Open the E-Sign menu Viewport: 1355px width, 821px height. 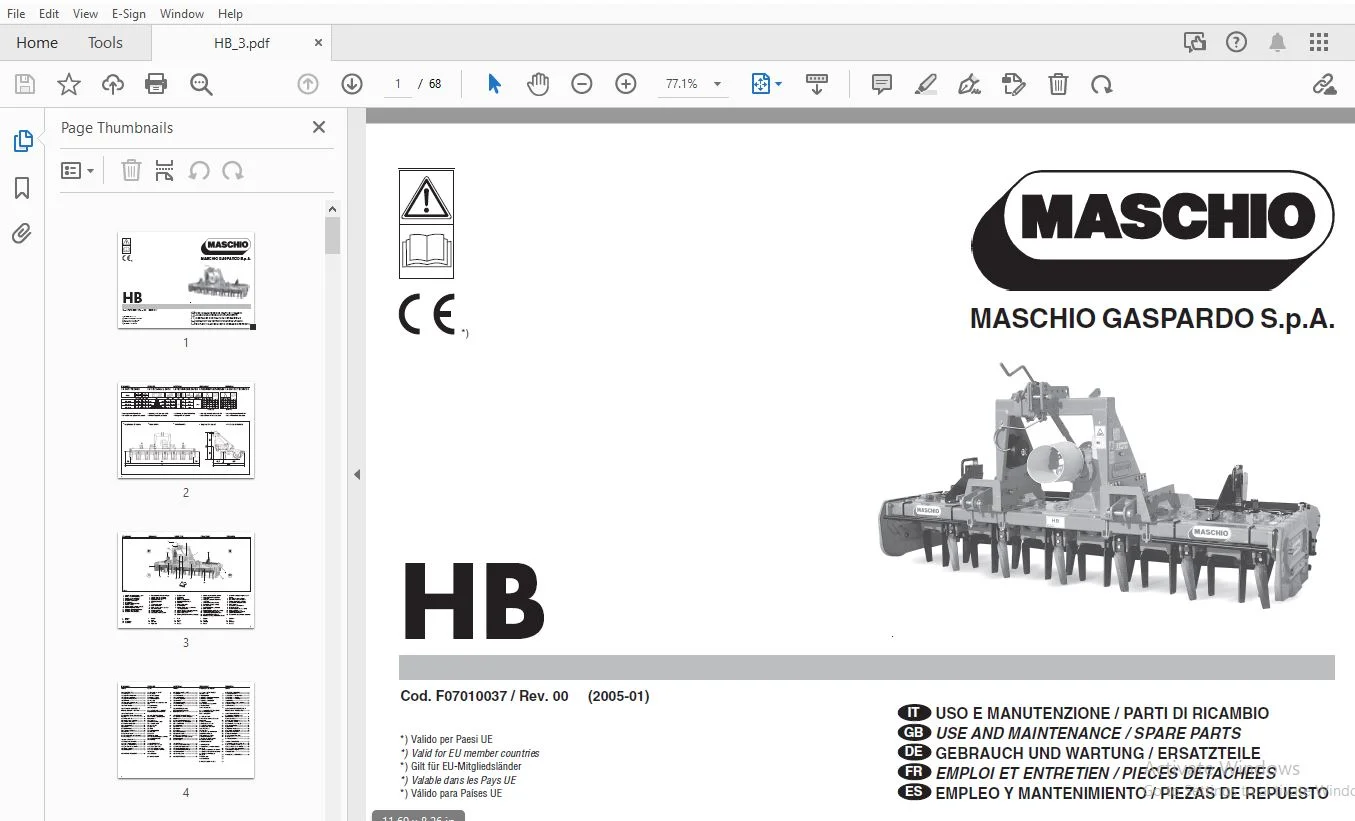(x=128, y=14)
